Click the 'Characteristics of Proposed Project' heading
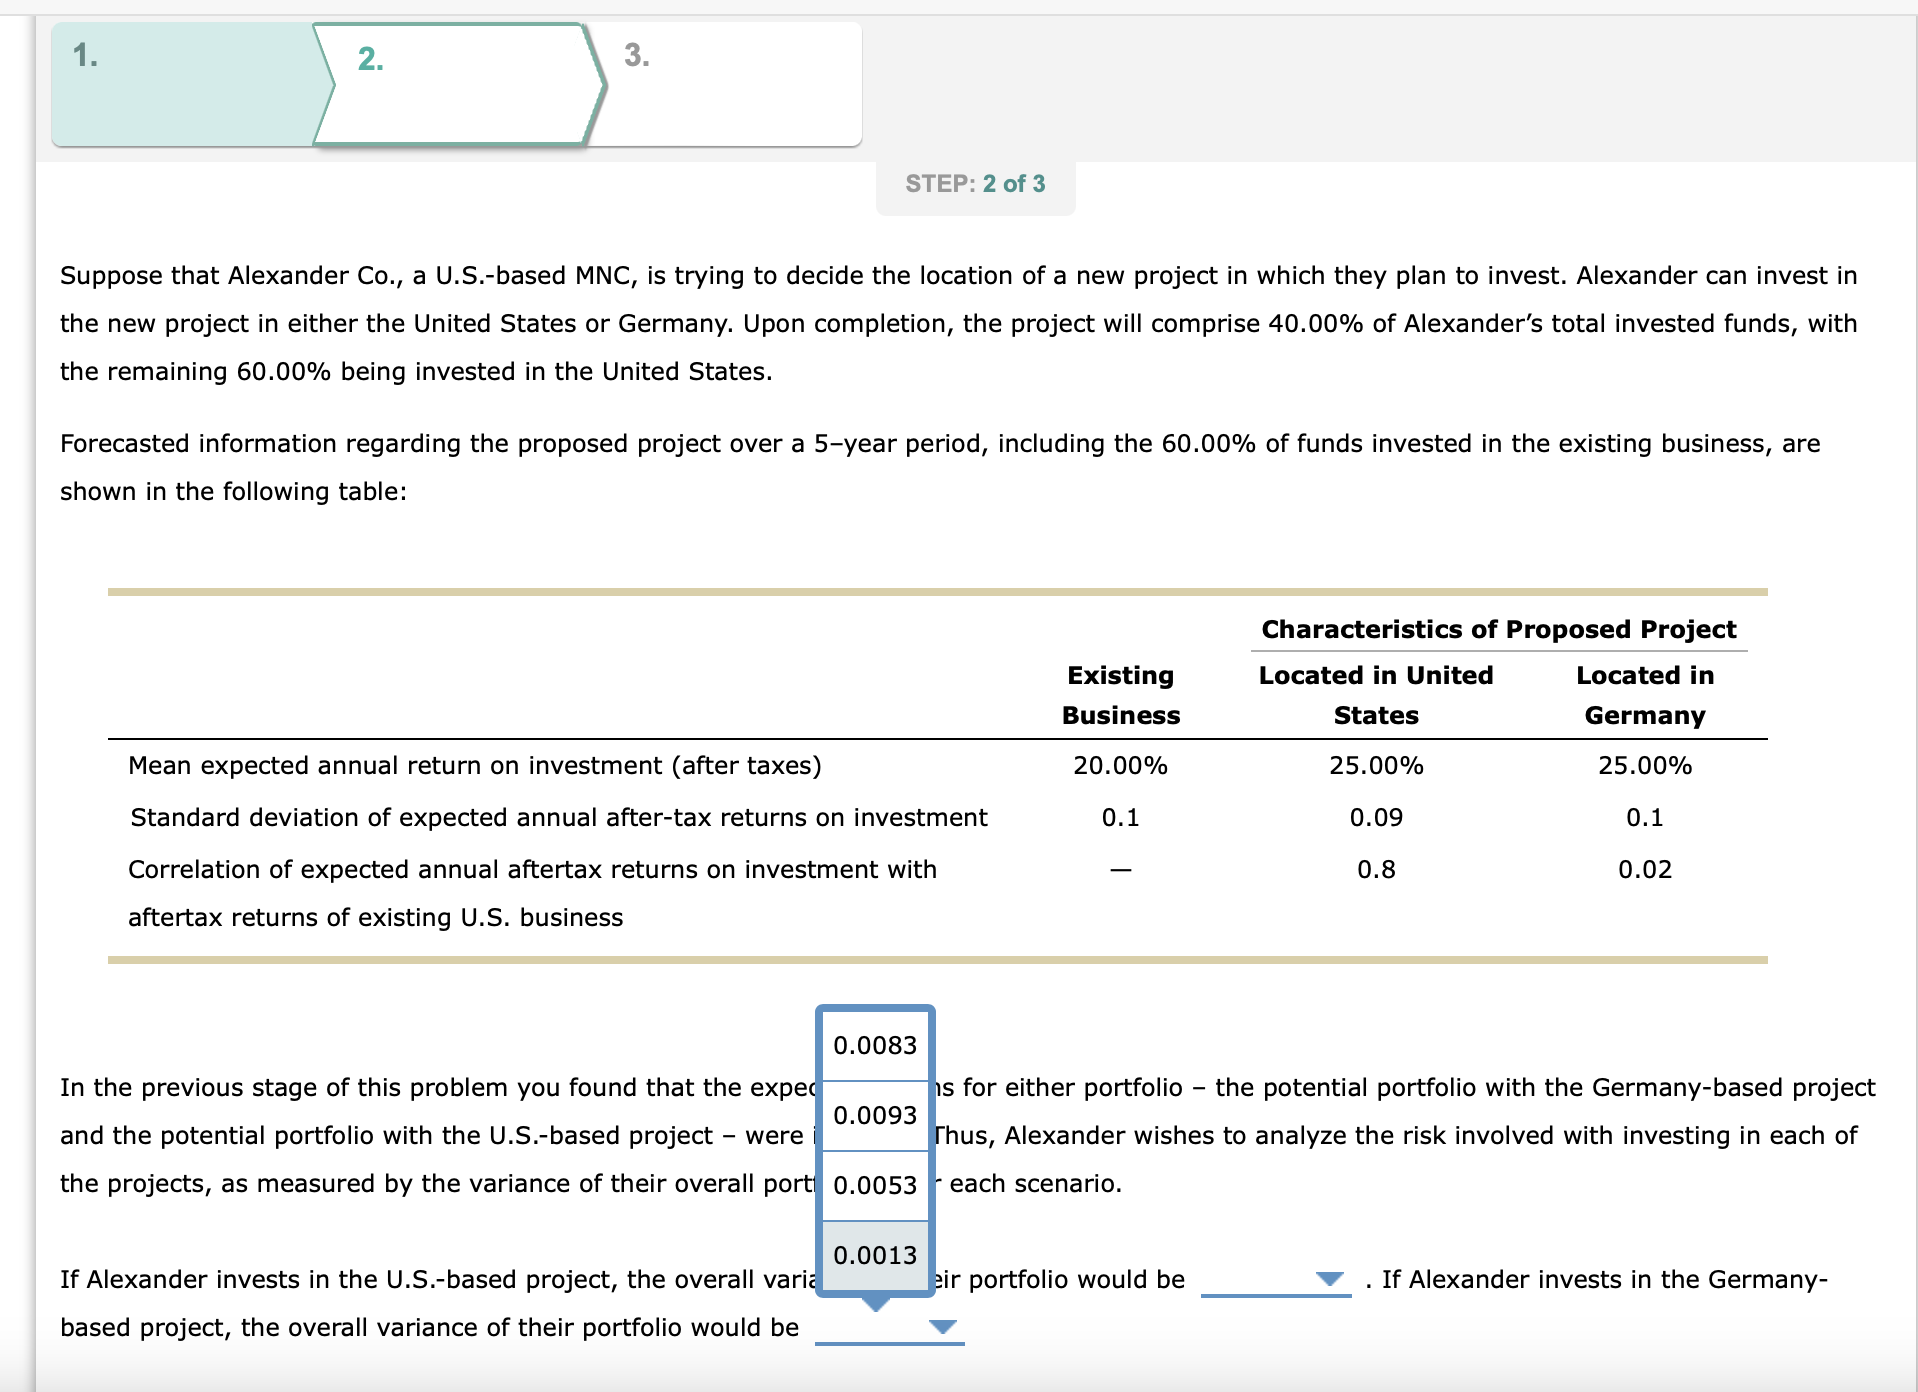The width and height of the screenshot is (1918, 1392). coord(1499,629)
